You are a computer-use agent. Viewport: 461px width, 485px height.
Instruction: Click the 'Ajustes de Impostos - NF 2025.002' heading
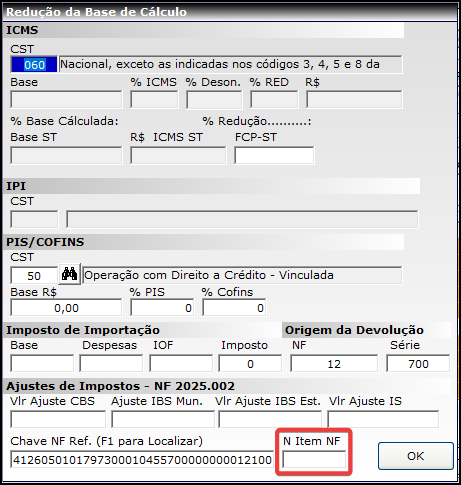coord(120,386)
